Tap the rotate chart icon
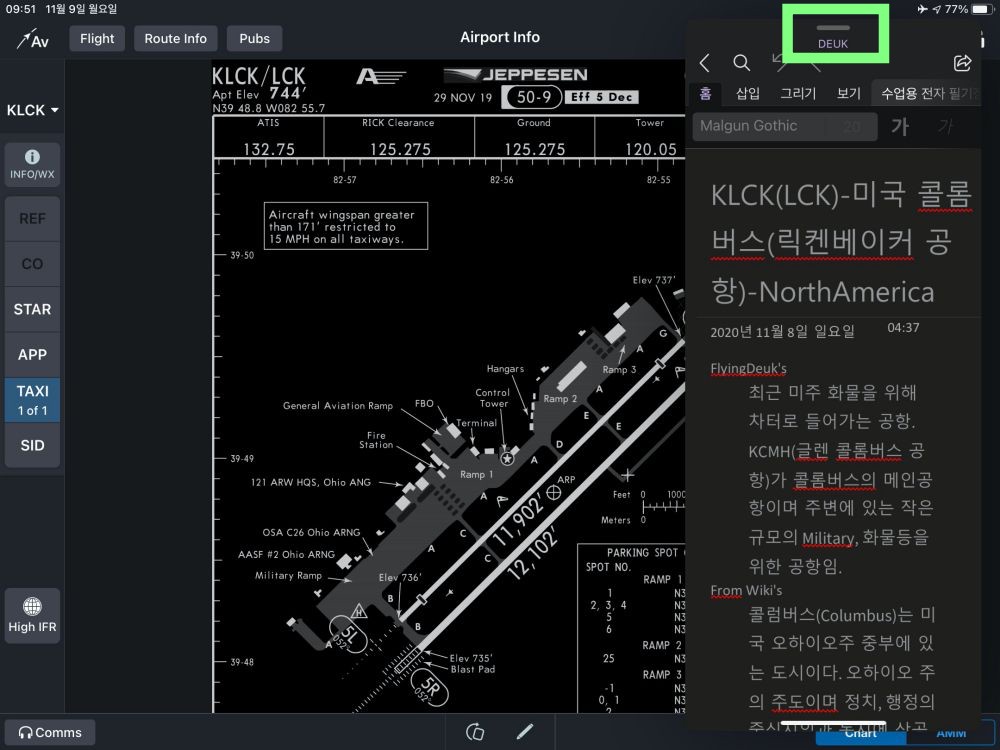 [475, 732]
